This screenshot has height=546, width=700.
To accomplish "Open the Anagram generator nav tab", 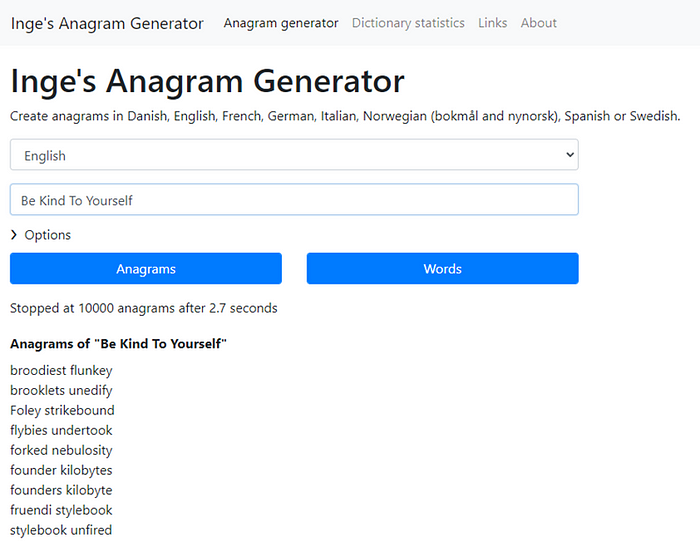I will [x=281, y=23].
